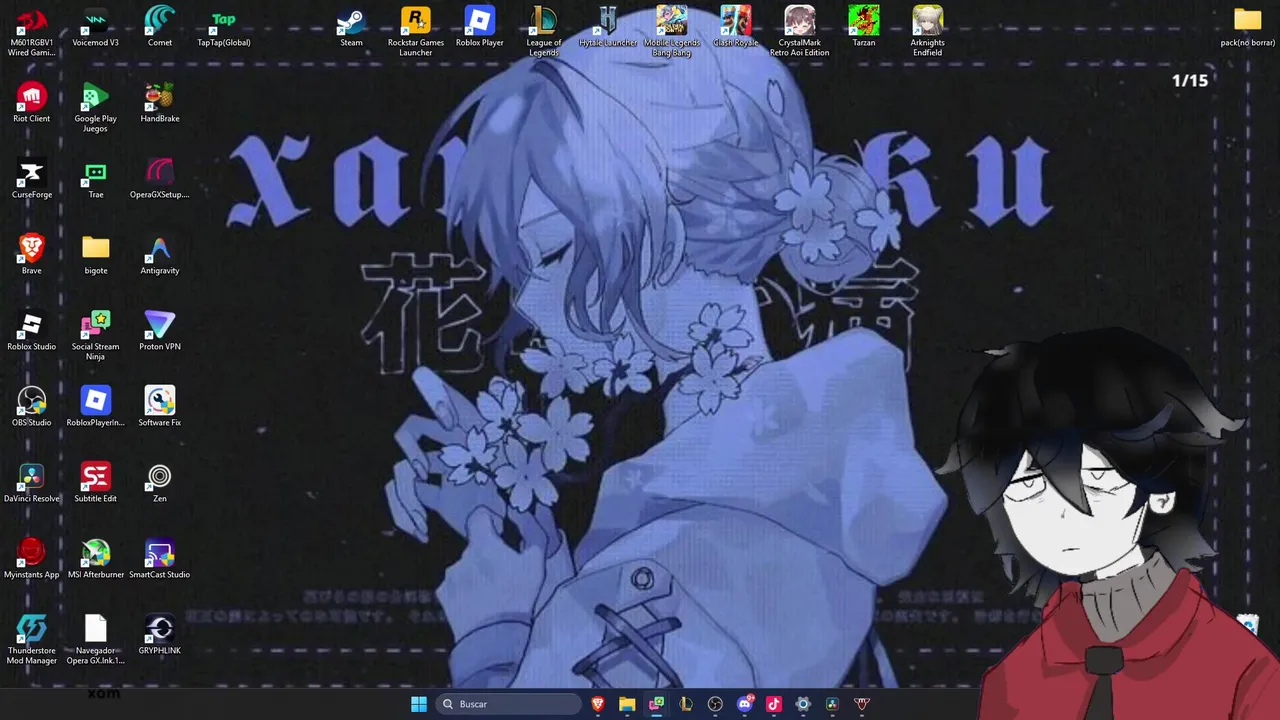Open the red winged taskbar icon

(862, 704)
